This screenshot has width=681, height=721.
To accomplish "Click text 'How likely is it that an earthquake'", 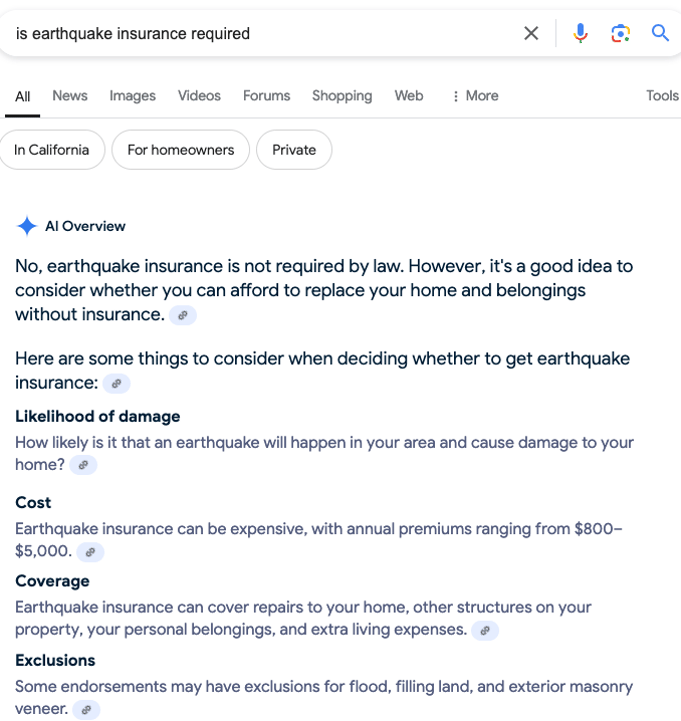I will pyautogui.click(x=324, y=453).
